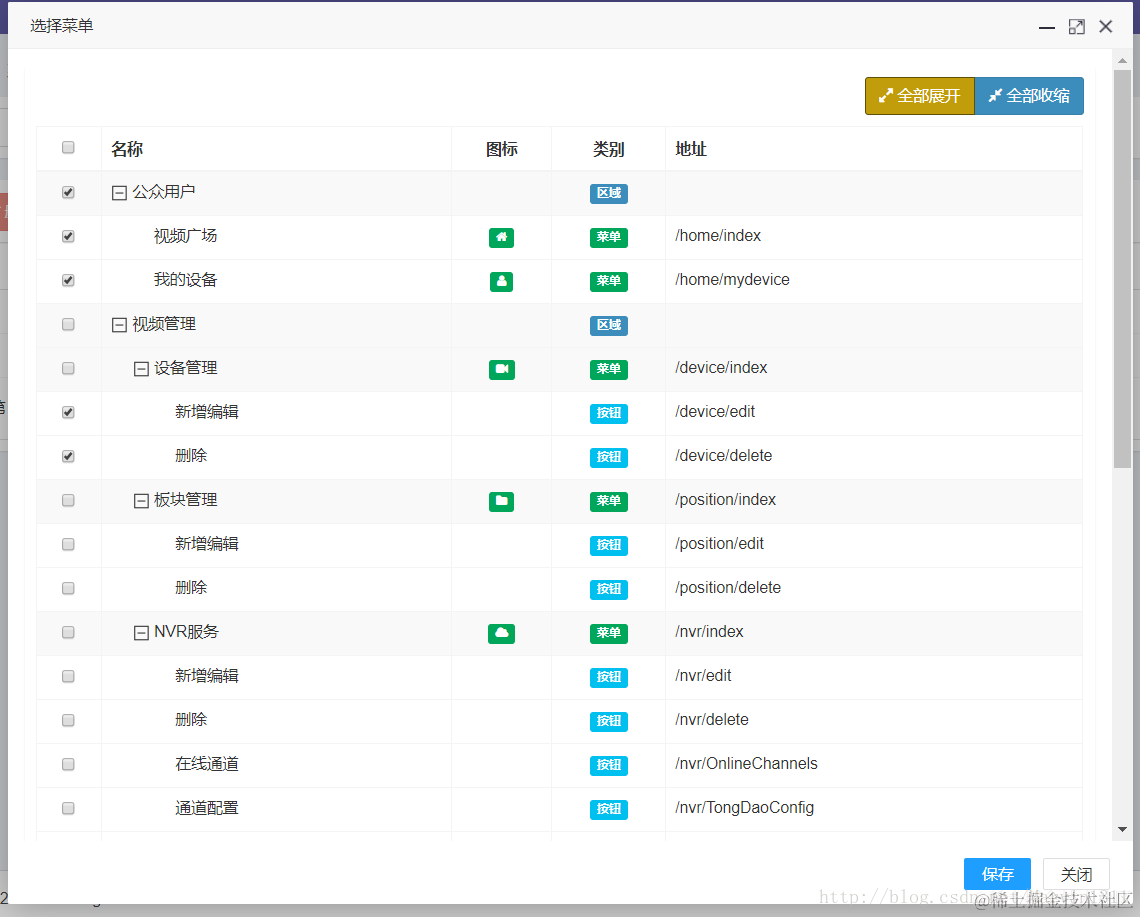Click the 通道配置 row name
1140x917 pixels.
click(206, 808)
